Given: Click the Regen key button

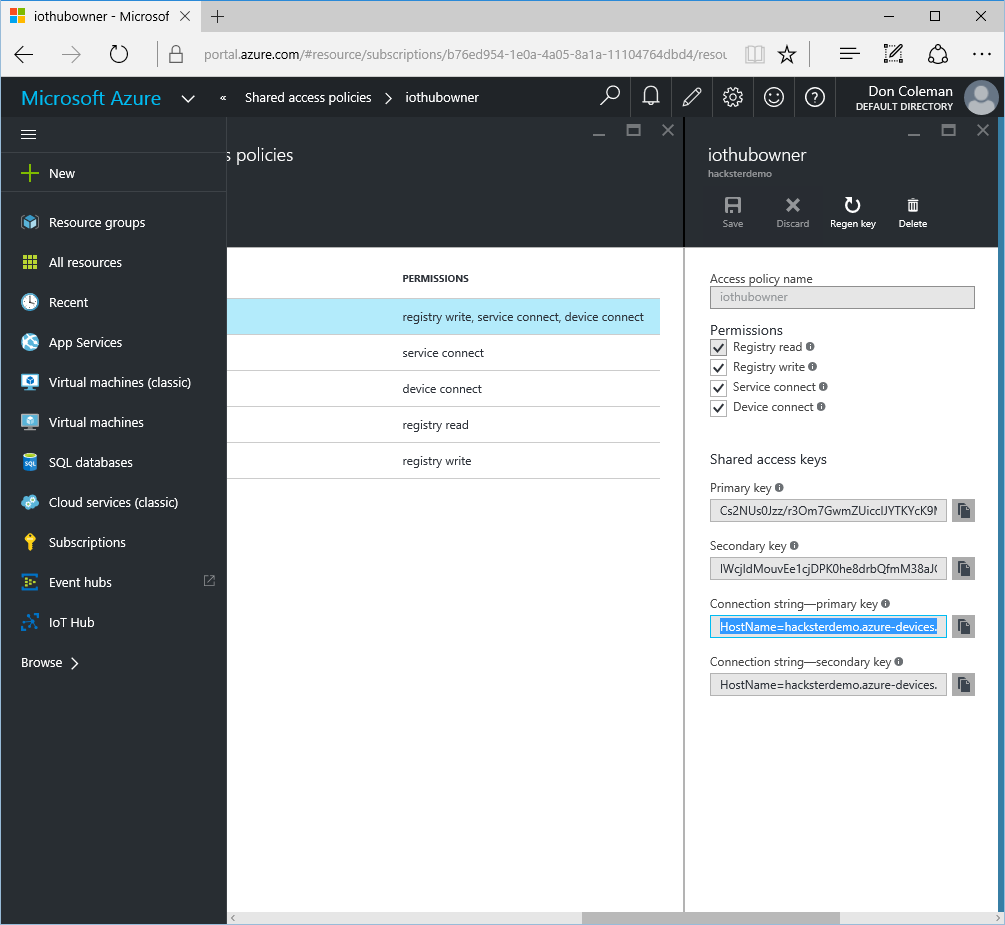Looking at the screenshot, I should click(852, 211).
